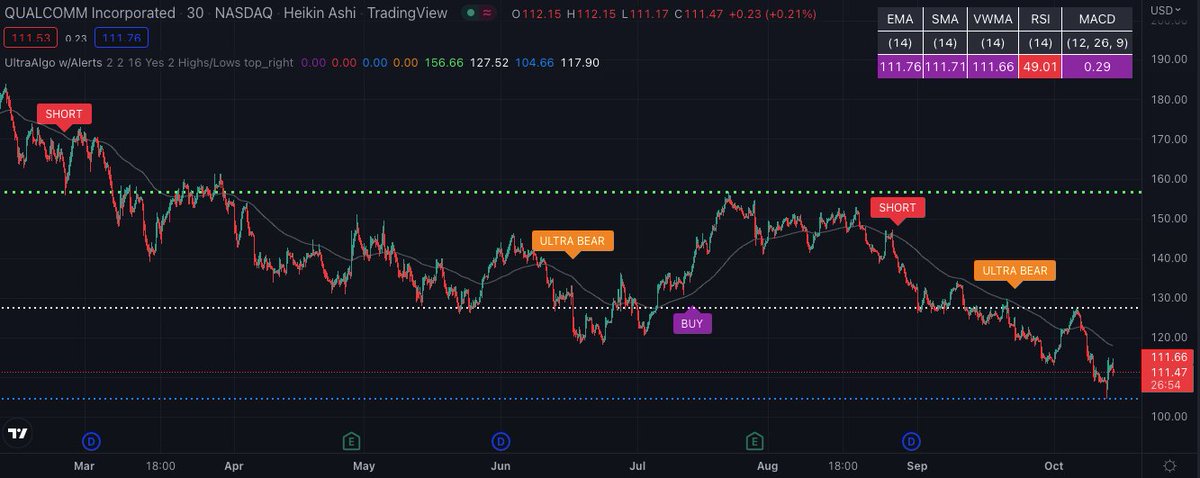The image size is (1200, 478).
Task: Click the purple BUY signal label
Action: tap(692, 324)
